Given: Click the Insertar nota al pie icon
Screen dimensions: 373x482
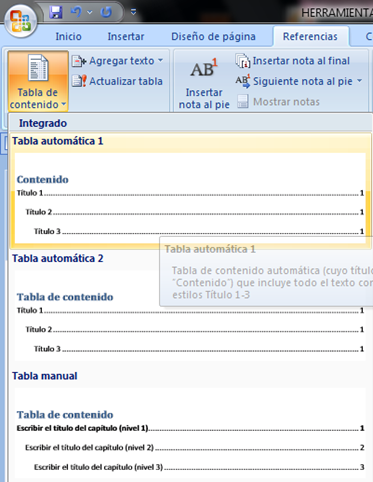Looking at the screenshot, I should click(x=204, y=69).
